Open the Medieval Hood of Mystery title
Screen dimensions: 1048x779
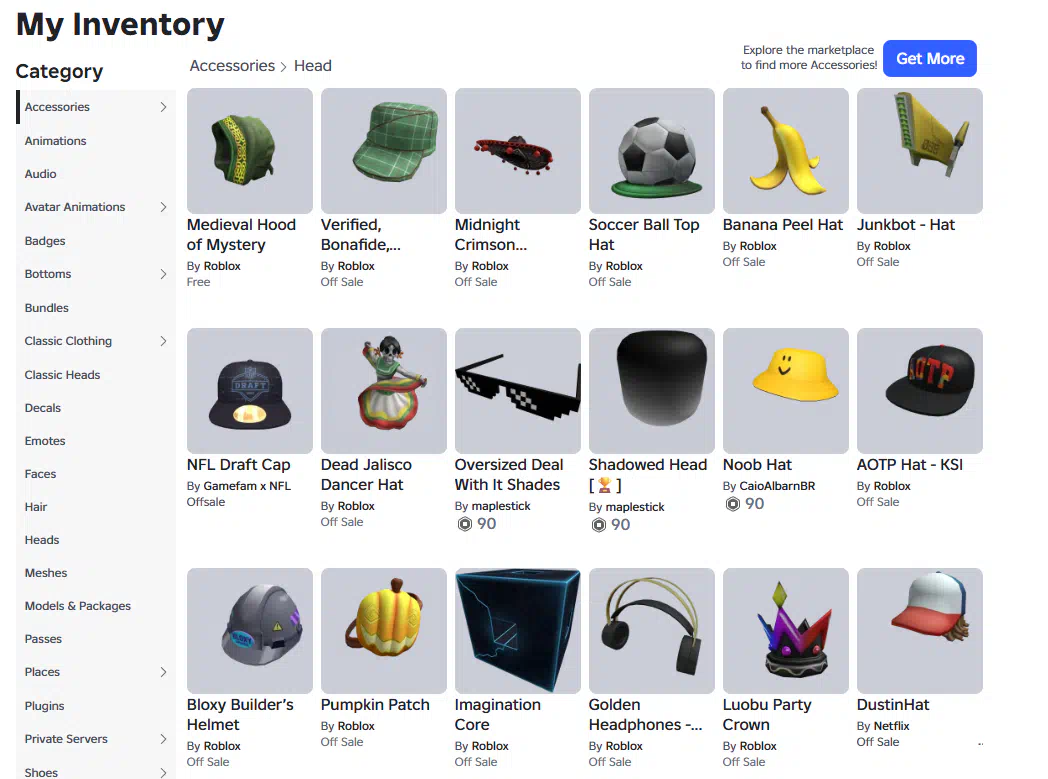point(241,235)
